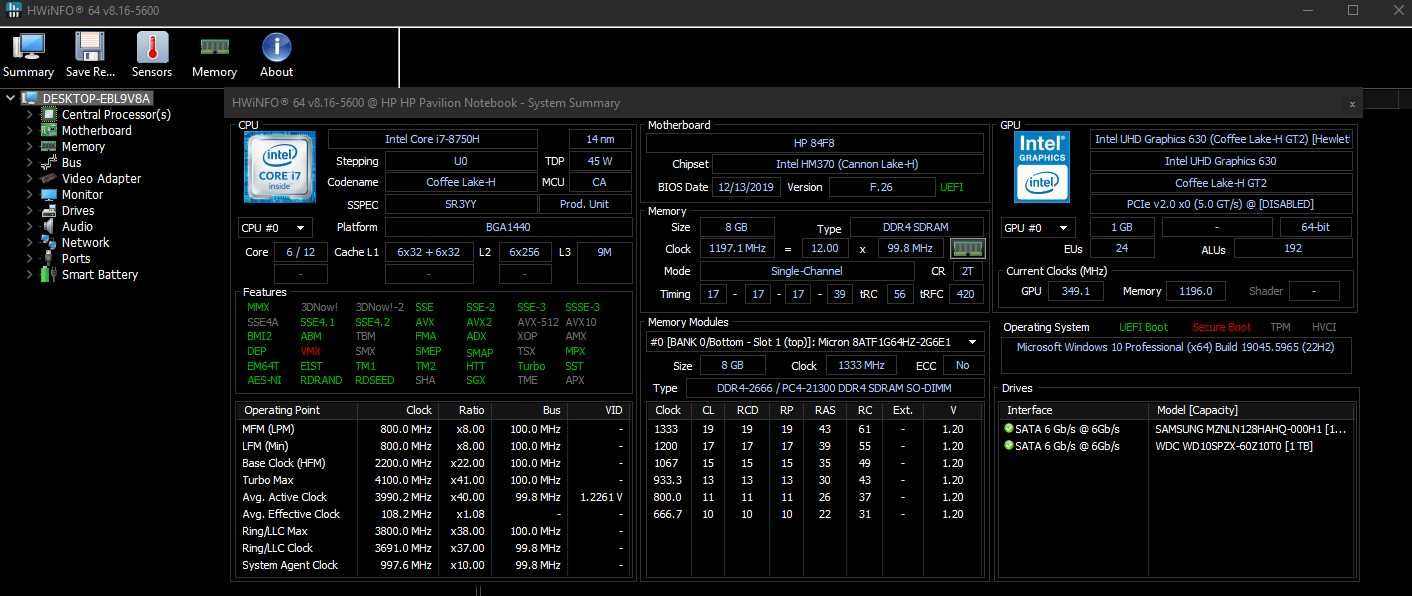Click the SAMSUNG MZNLN128HAHQ drive entry
Viewport: 1412px width, 596px height.
coord(1251,429)
